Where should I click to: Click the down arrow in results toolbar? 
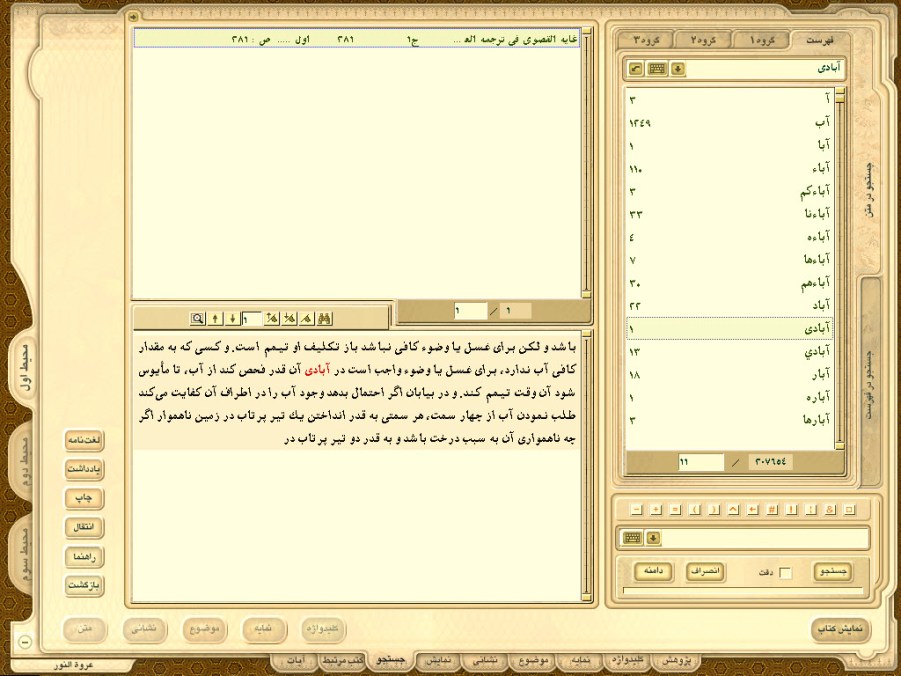coord(232,318)
